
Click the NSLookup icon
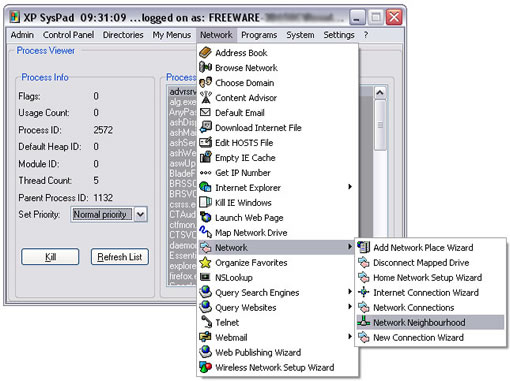coord(205,277)
